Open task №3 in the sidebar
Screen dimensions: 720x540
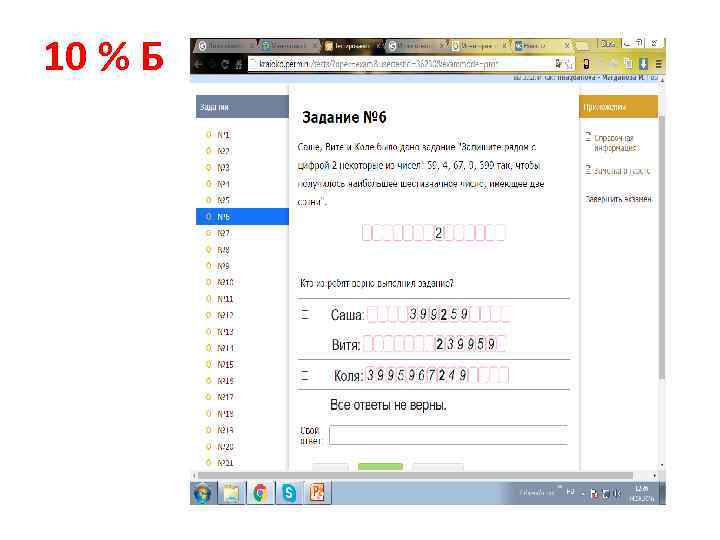[x=223, y=168]
